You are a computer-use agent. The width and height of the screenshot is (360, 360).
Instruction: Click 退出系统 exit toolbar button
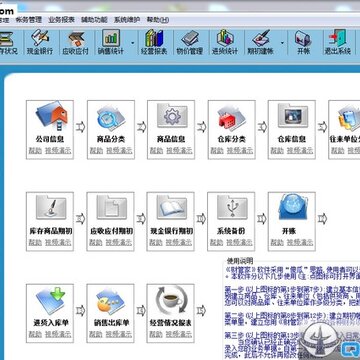tap(338, 43)
